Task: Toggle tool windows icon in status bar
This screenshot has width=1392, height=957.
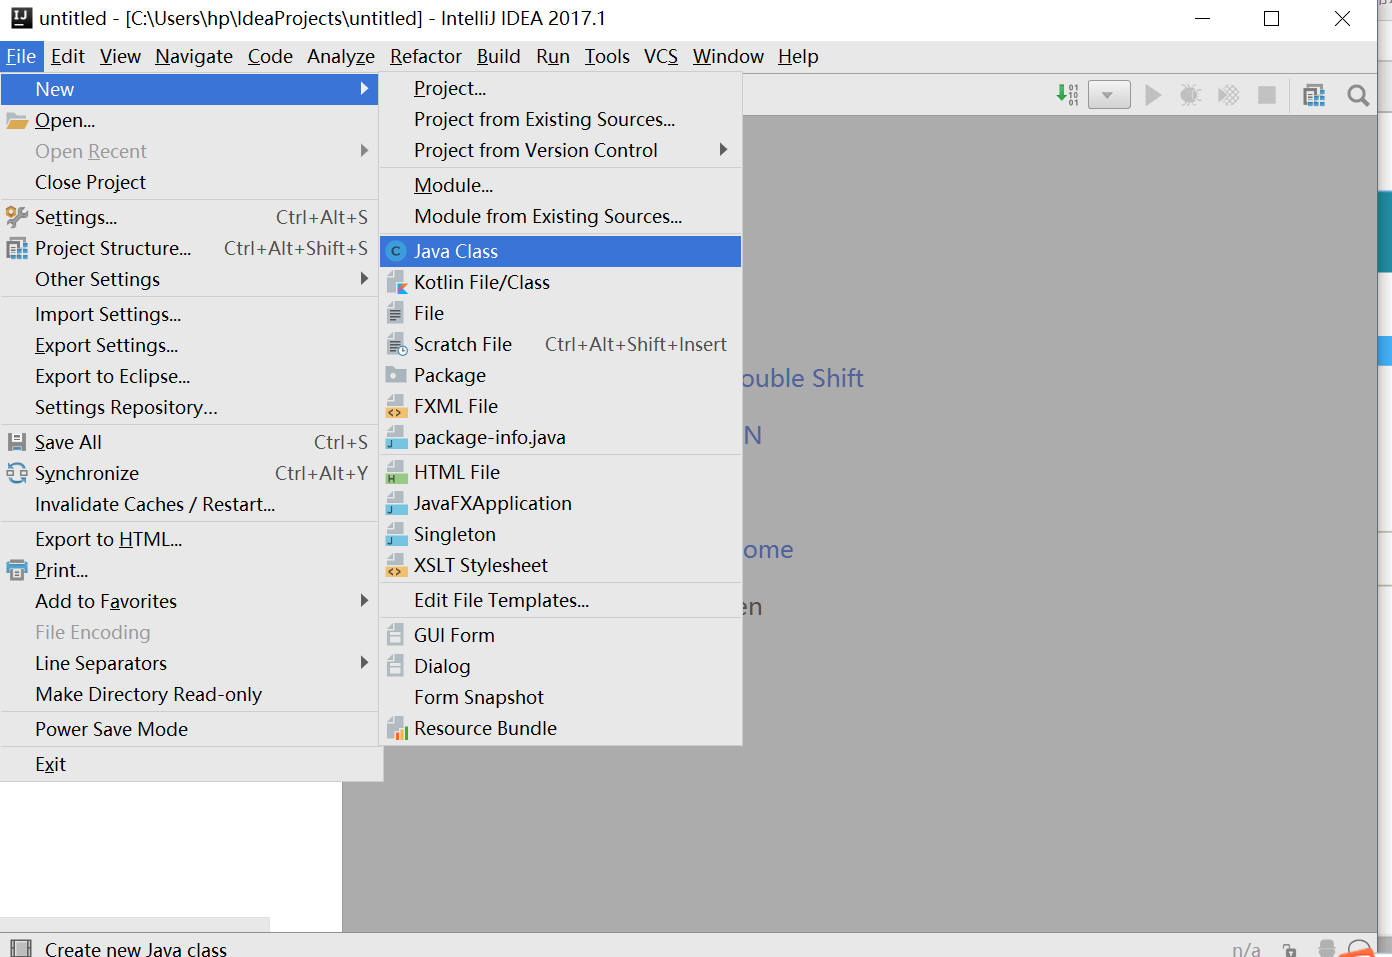Action: (20, 948)
